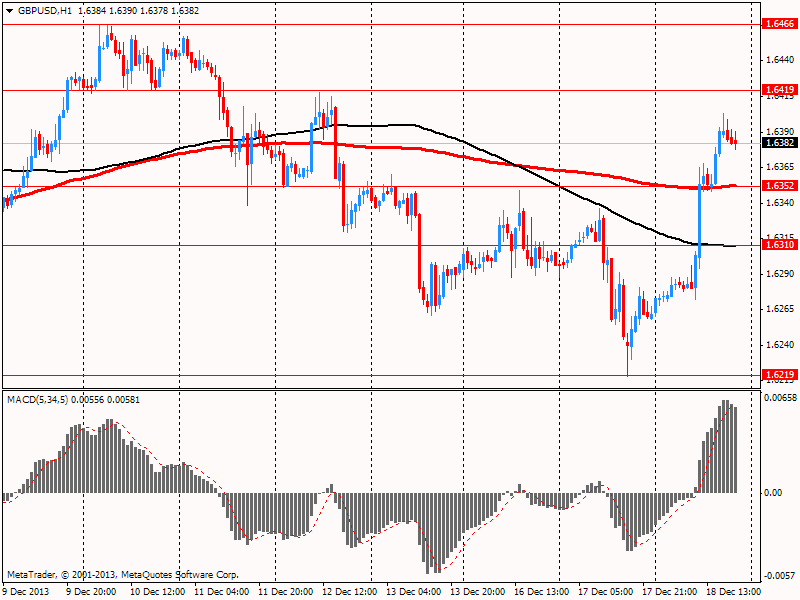This screenshot has width=800, height=600.
Task: Click the 1.6365 price axis value
Action: coord(781,167)
